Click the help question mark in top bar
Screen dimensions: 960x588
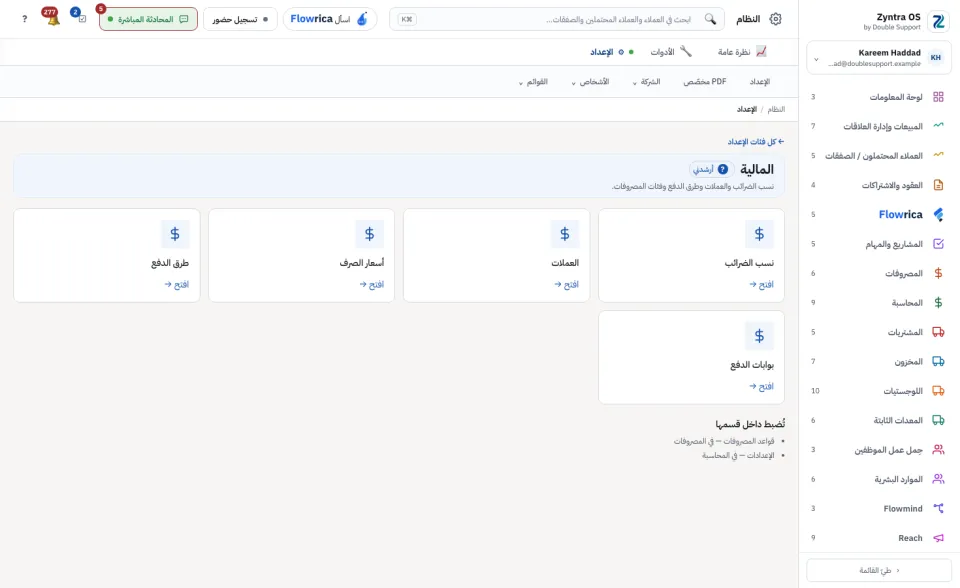click(x=24, y=19)
